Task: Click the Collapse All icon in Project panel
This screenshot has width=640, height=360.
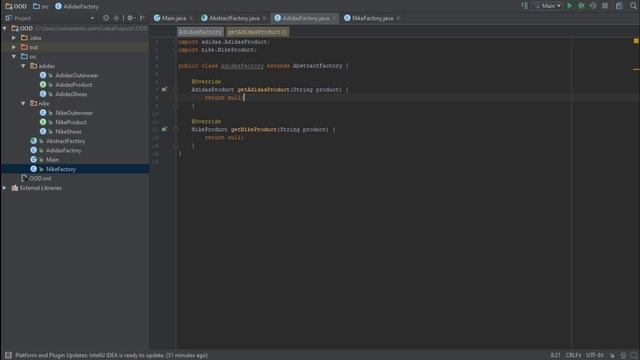Action: pos(116,18)
